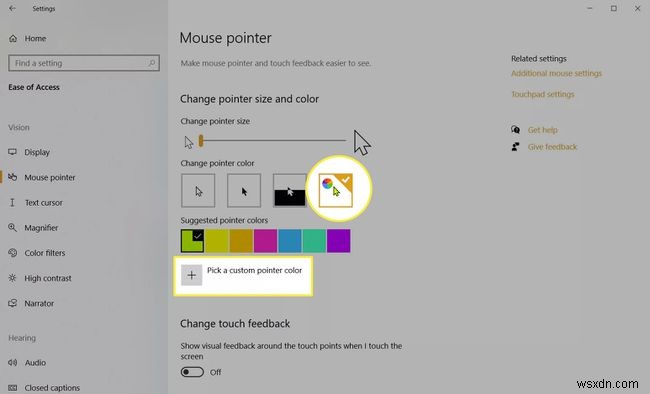Viewport: 650px width, 394px height.
Task: Click the Find a setting search box
Action: [x=84, y=63]
